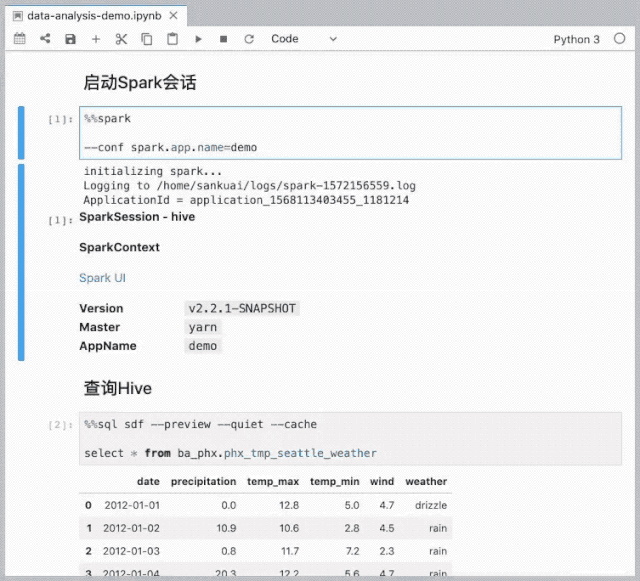640x581 pixels.
Task: Collapse the Spark output using its blue bar
Action: point(21,262)
